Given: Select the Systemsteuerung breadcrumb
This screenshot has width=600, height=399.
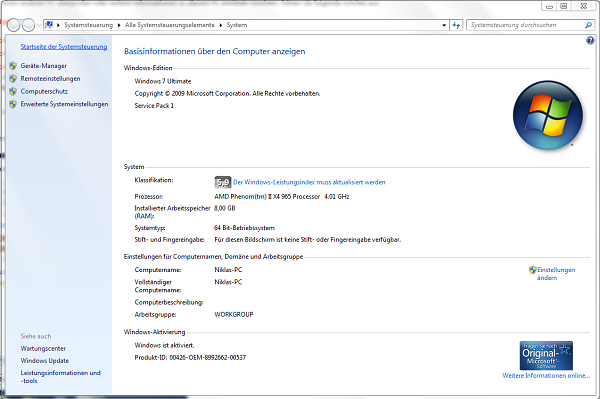Looking at the screenshot, I should [x=88, y=25].
